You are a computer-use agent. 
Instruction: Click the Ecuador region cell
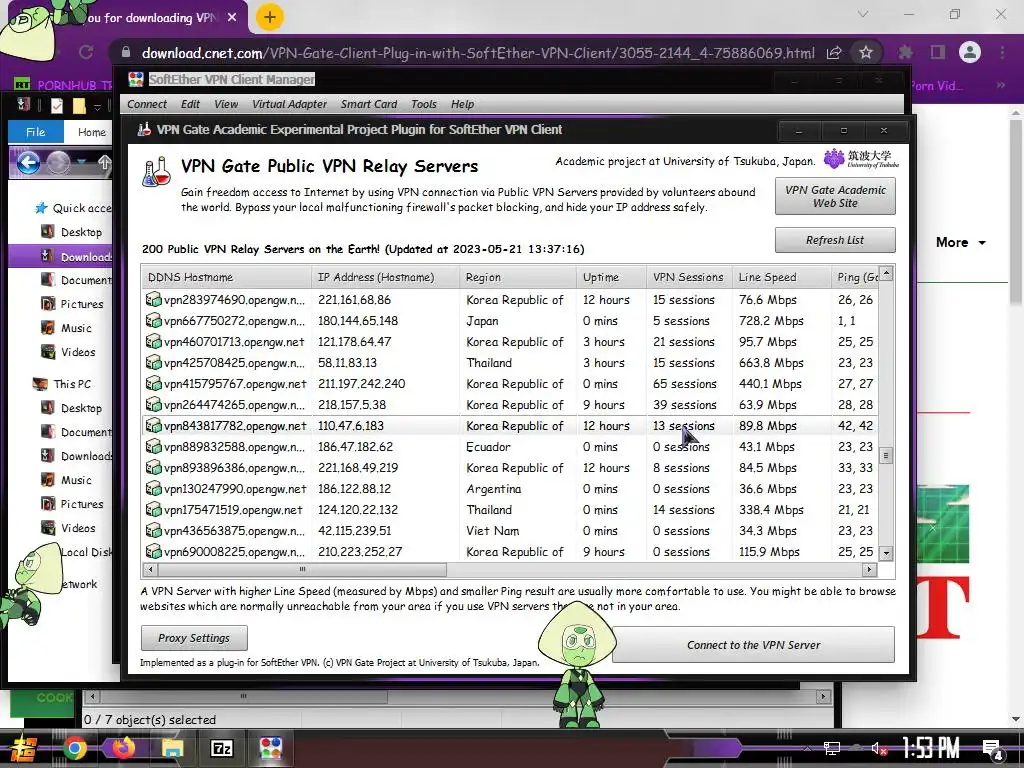coord(488,447)
